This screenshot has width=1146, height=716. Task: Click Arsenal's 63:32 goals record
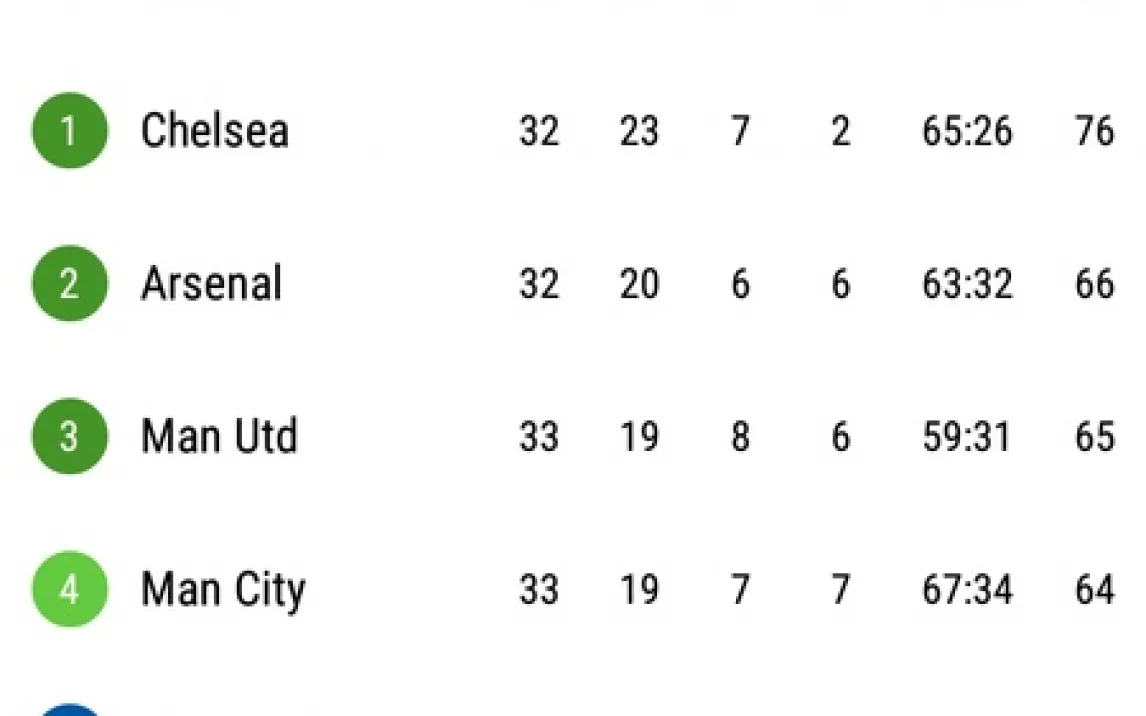(966, 284)
